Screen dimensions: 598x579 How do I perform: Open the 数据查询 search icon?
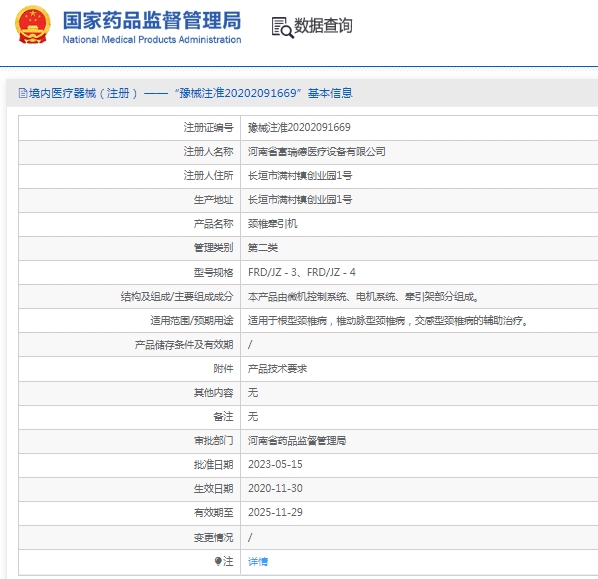[x=283, y=27]
